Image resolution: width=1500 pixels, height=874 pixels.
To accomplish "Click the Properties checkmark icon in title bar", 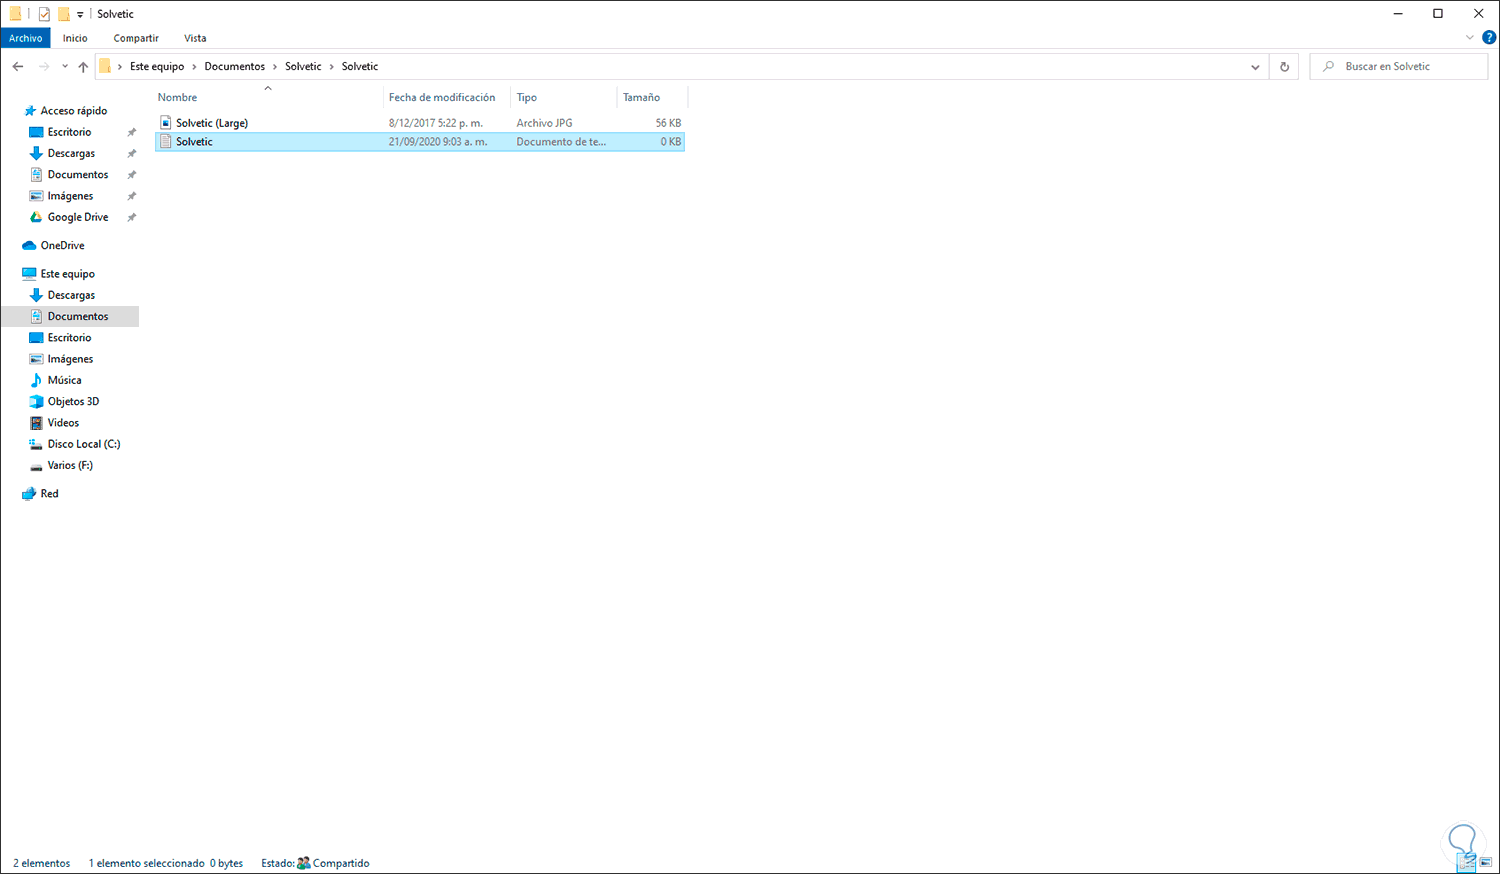I will pyautogui.click(x=44, y=14).
